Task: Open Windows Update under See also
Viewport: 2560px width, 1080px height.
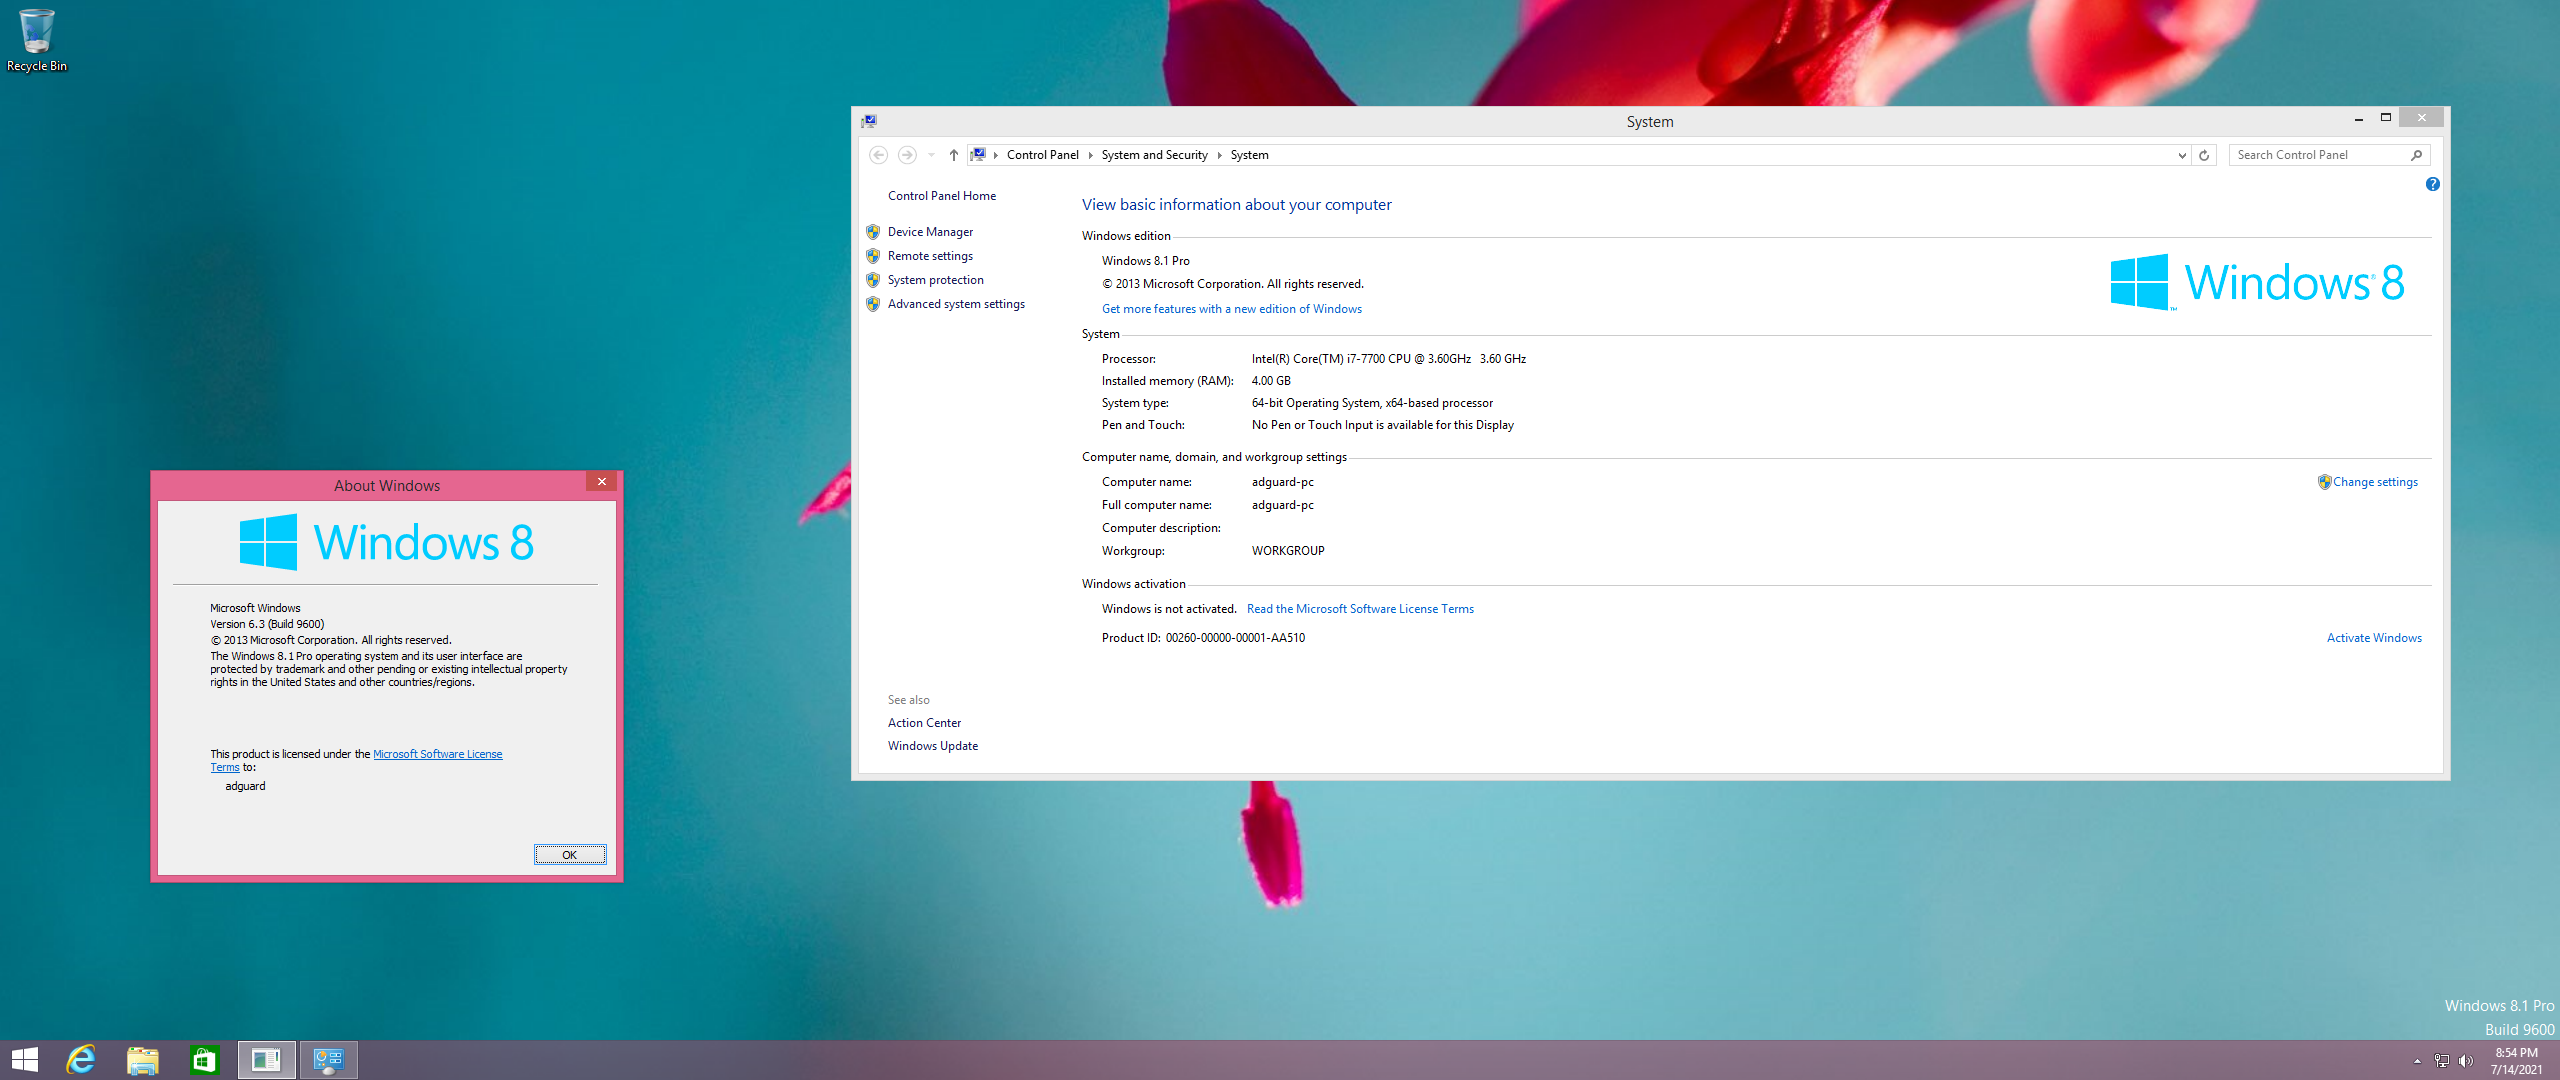Action: (x=933, y=746)
